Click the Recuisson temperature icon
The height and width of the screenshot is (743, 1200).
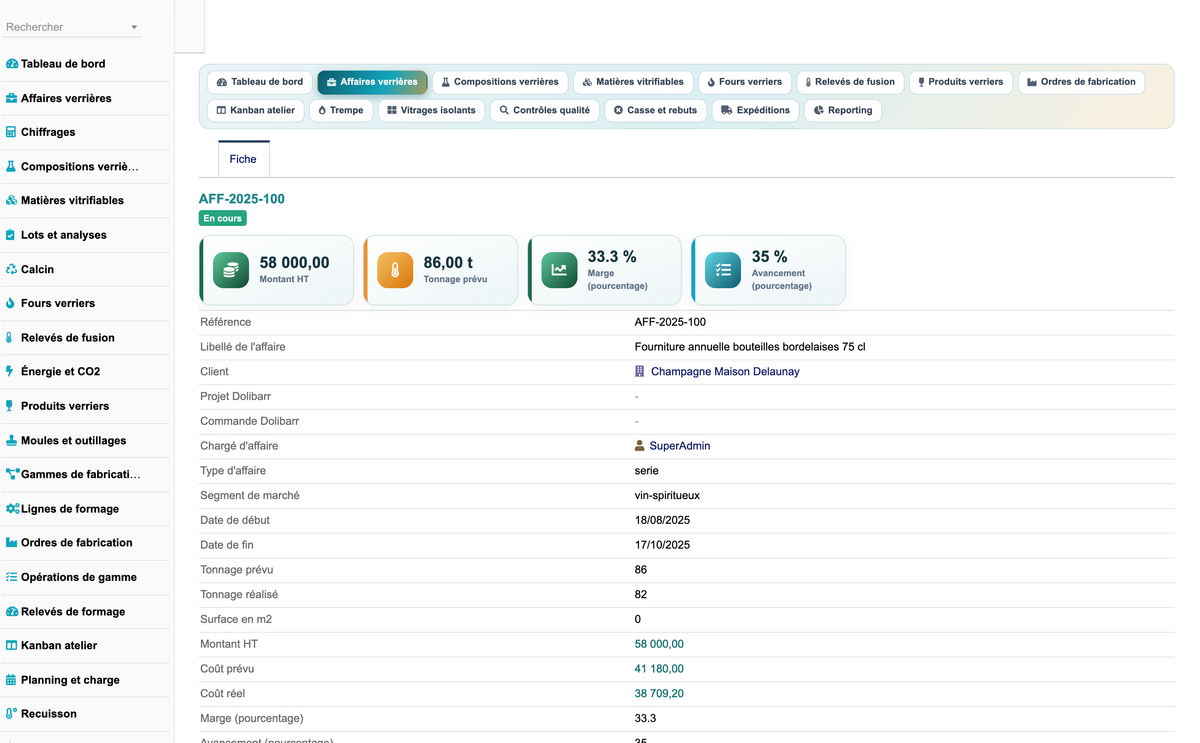click(x=12, y=714)
